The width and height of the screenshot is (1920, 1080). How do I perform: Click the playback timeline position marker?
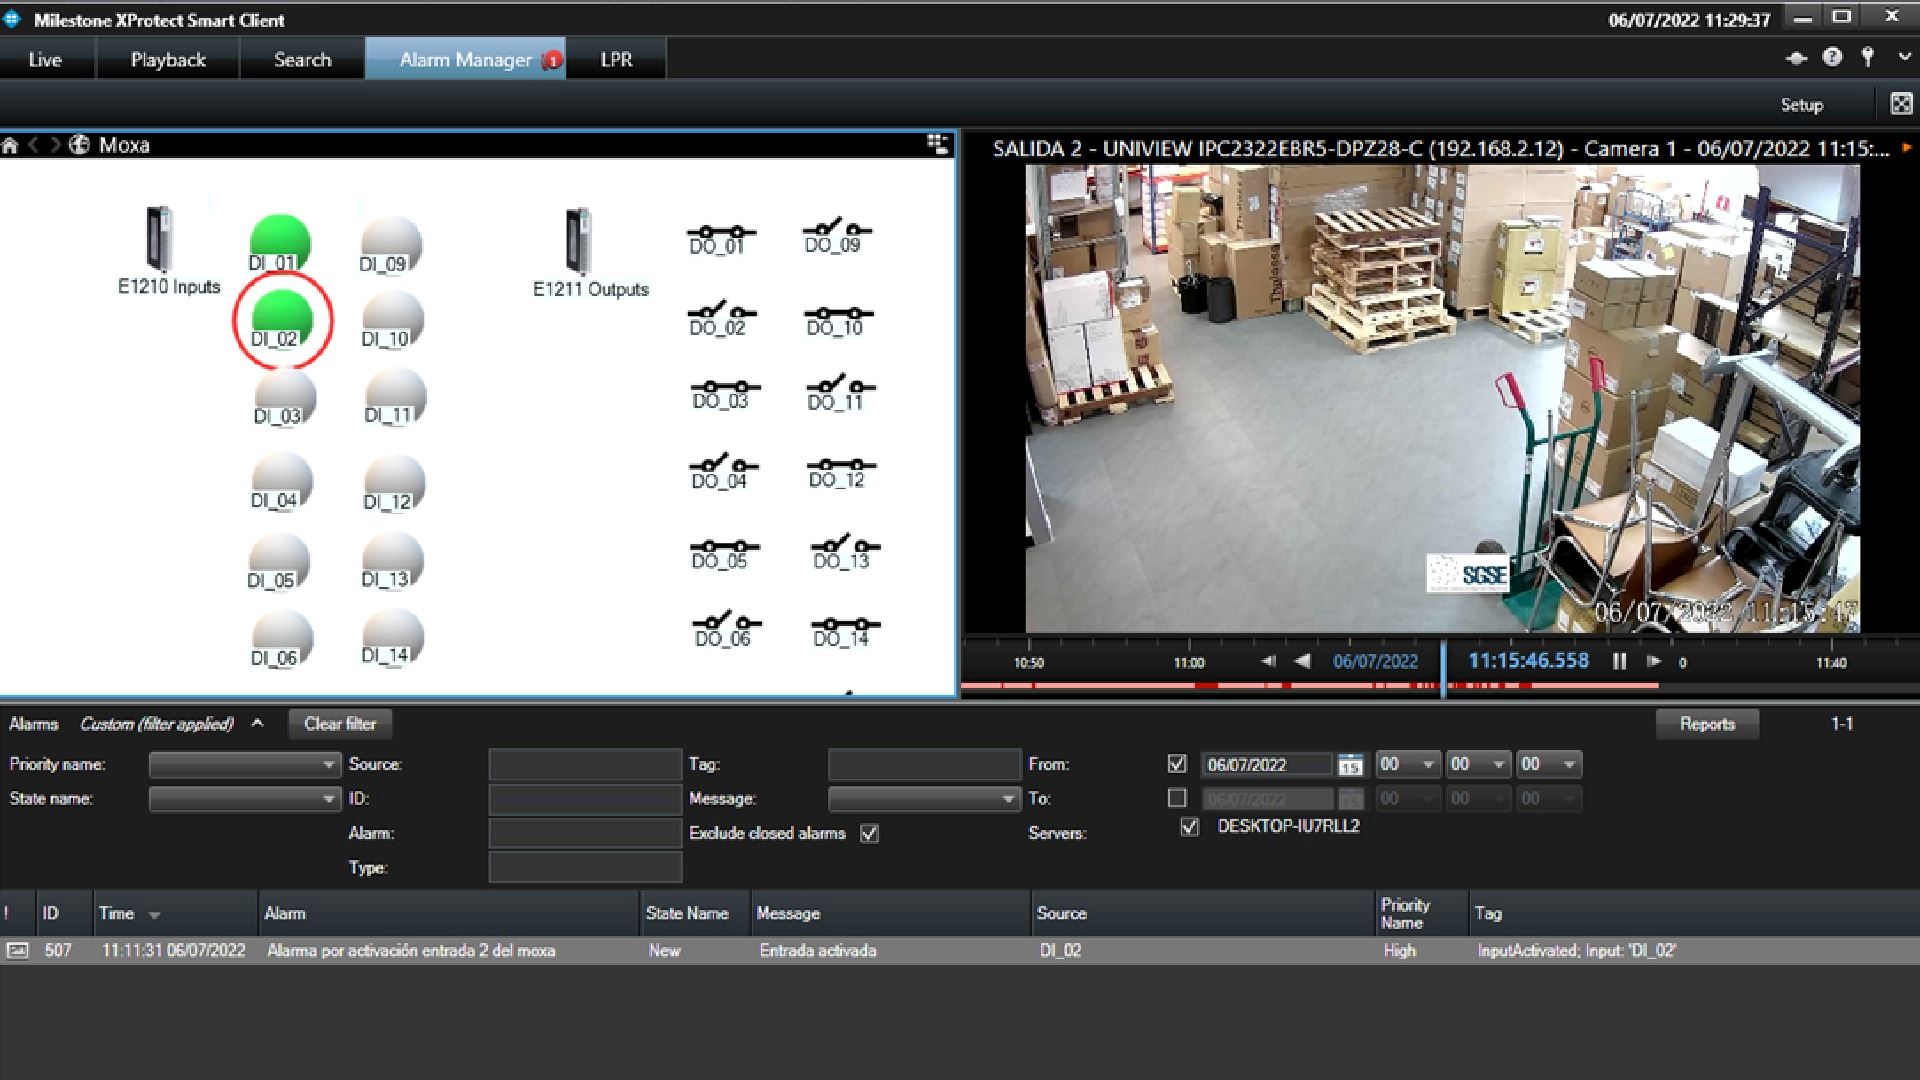point(1443,668)
